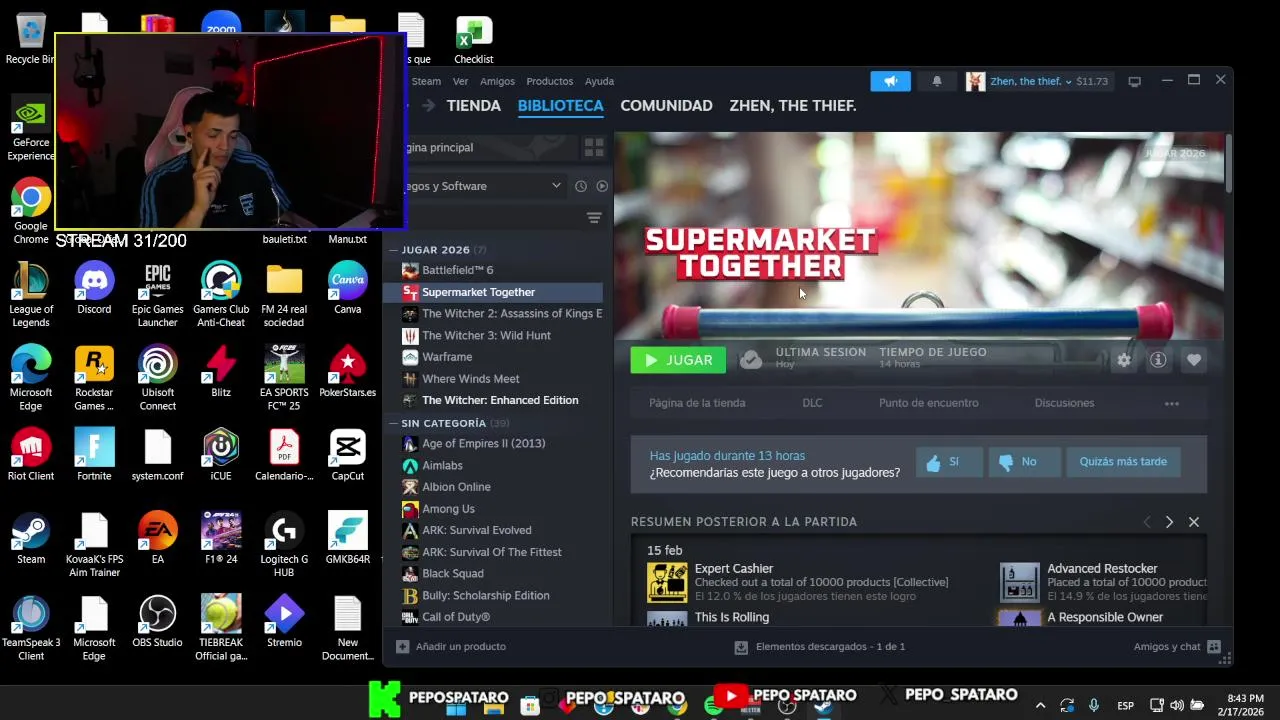The height and width of the screenshot is (720, 1280).
Task: Open Expert Cashier achievement thumbnail
Action: pos(667,582)
